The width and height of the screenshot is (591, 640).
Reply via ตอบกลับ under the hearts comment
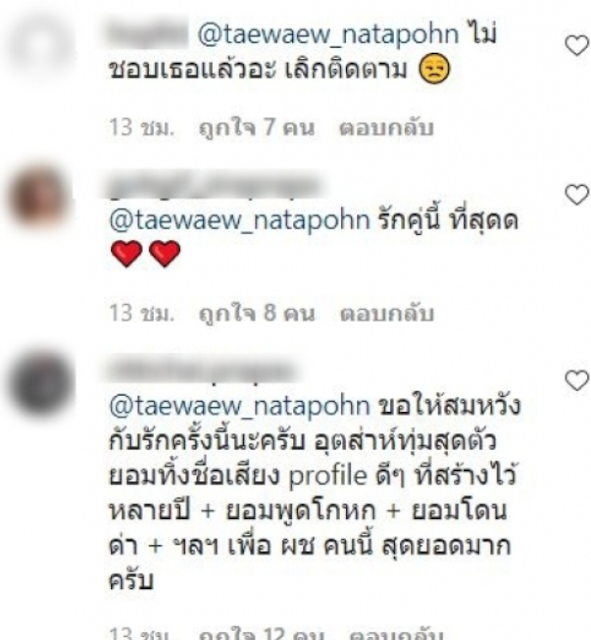[386, 313]
